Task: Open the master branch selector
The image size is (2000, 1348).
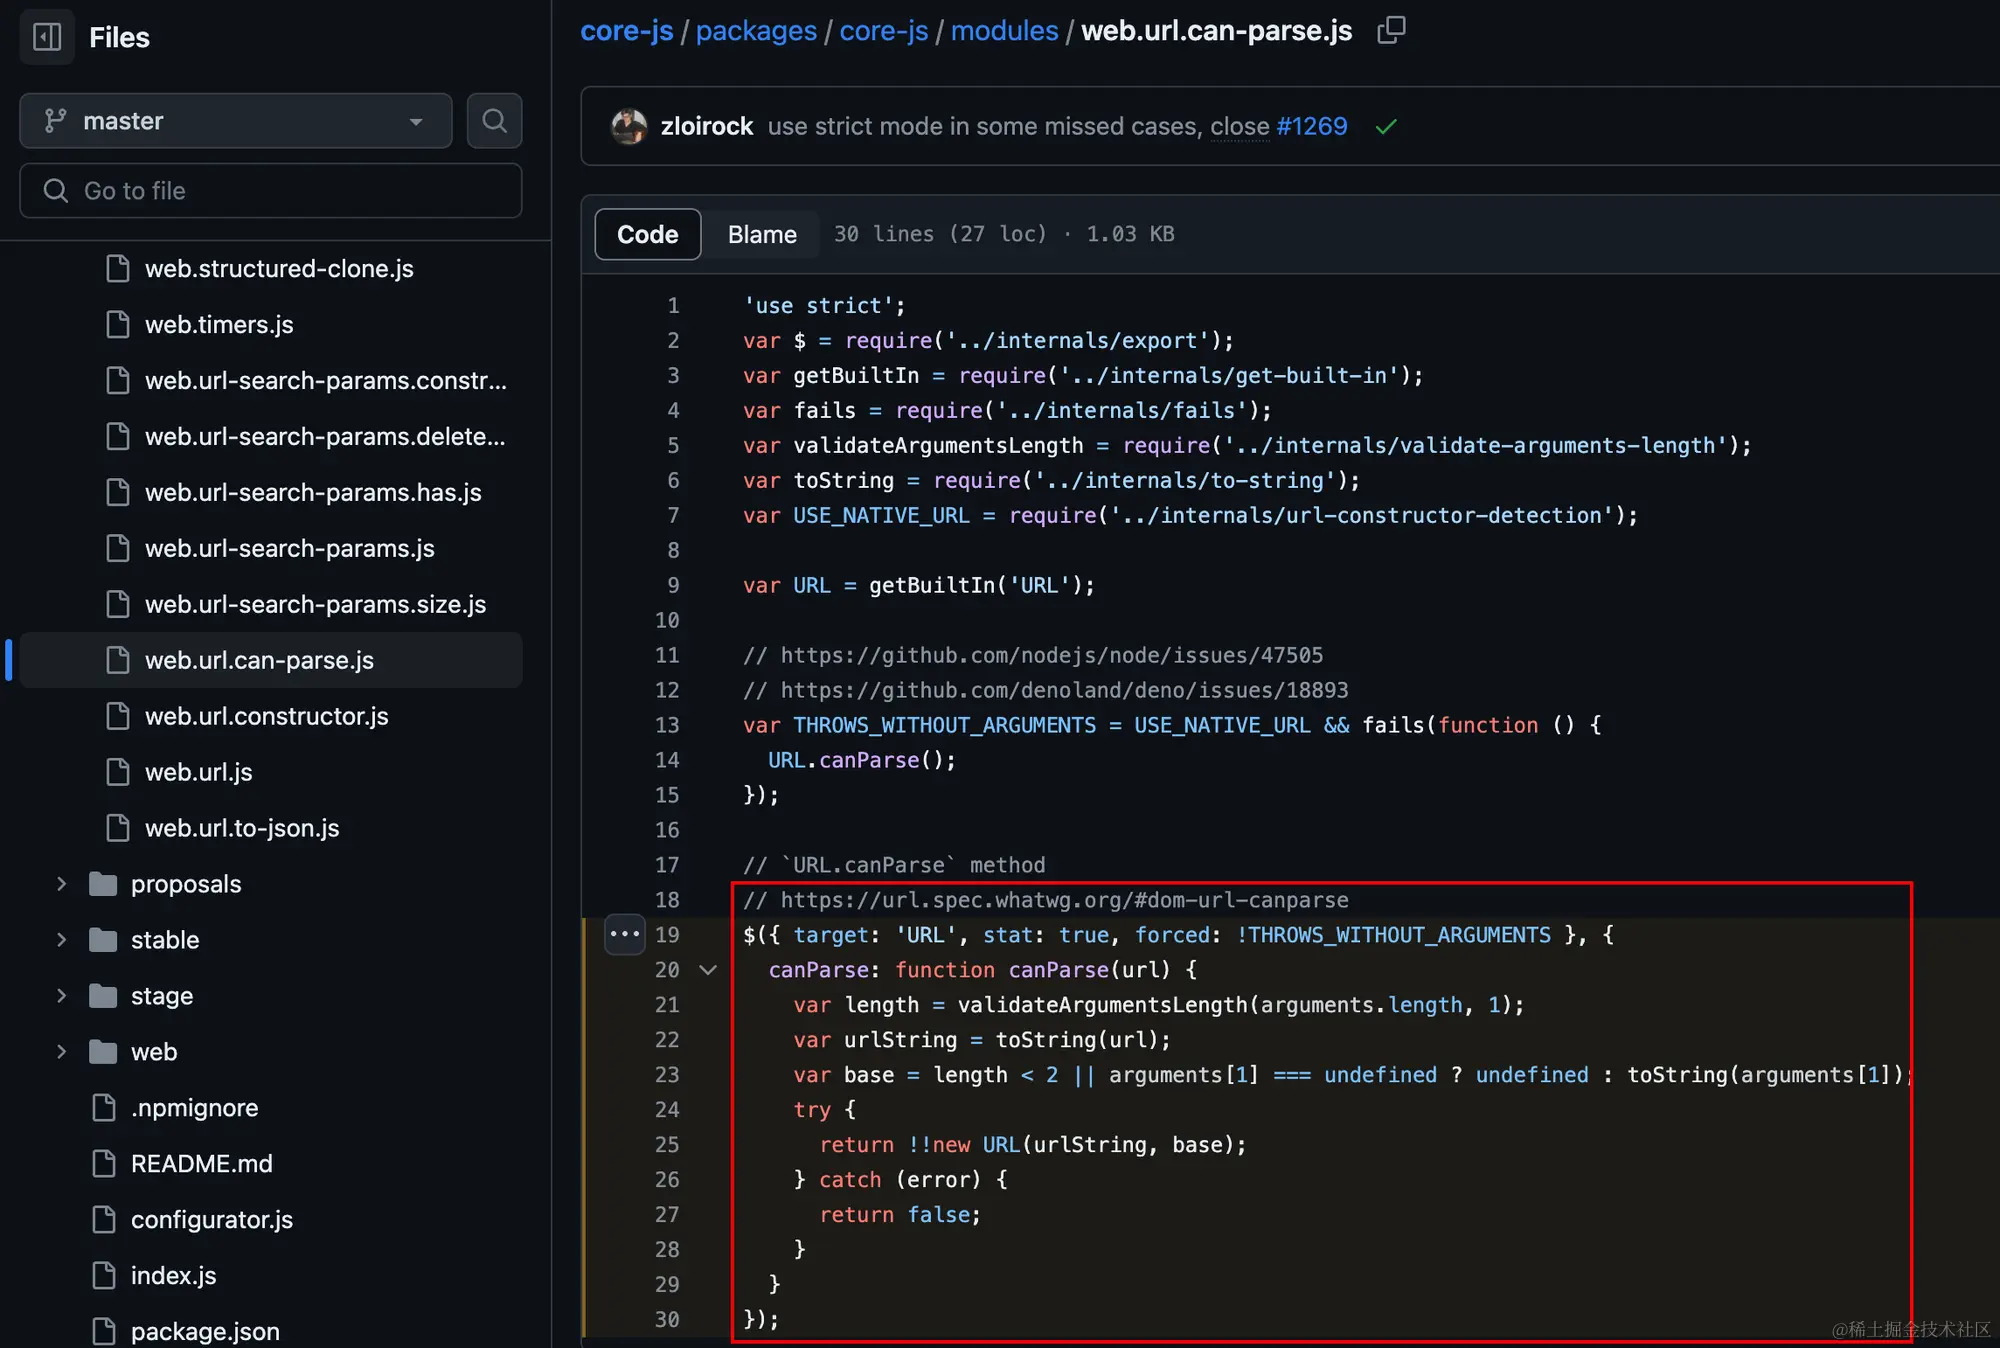Action: pyautogui.click(x=235, y=120)
